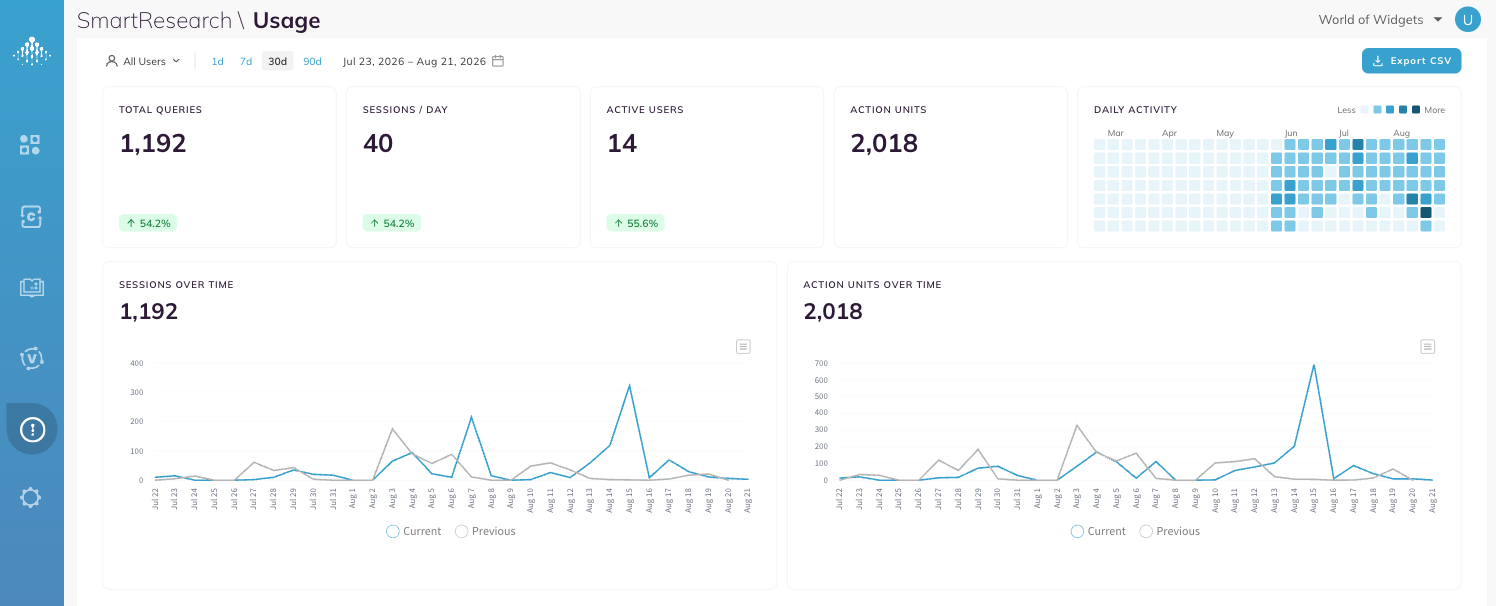Click the Daily Activity heading
Image resolution: width=1496 pixels, height=606 pixels.
point(1135,110)
